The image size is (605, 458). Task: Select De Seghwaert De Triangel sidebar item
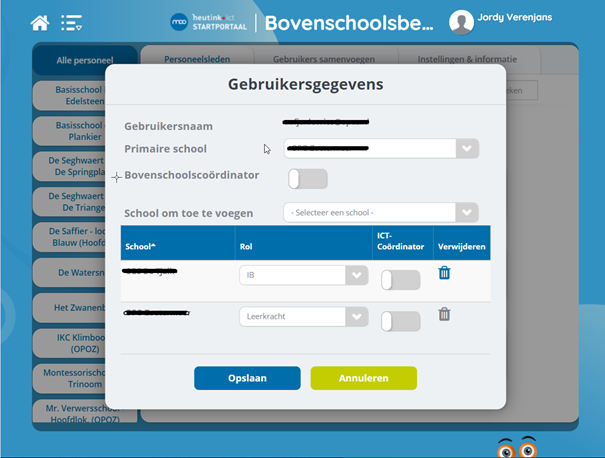point(69,201)
